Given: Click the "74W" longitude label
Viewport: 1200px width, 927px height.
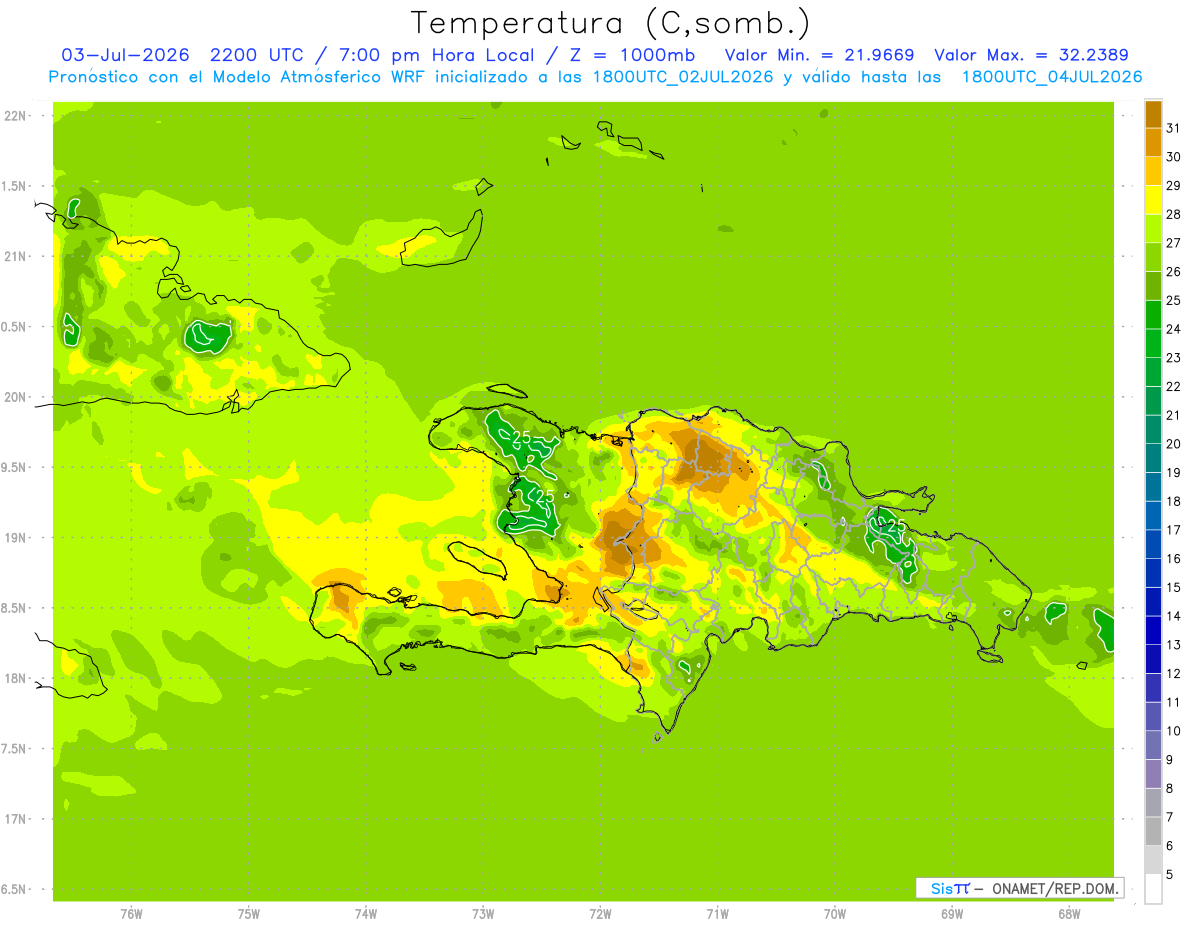Looking at the screenshot, I should pyautogui.click(x=366, y=914).
